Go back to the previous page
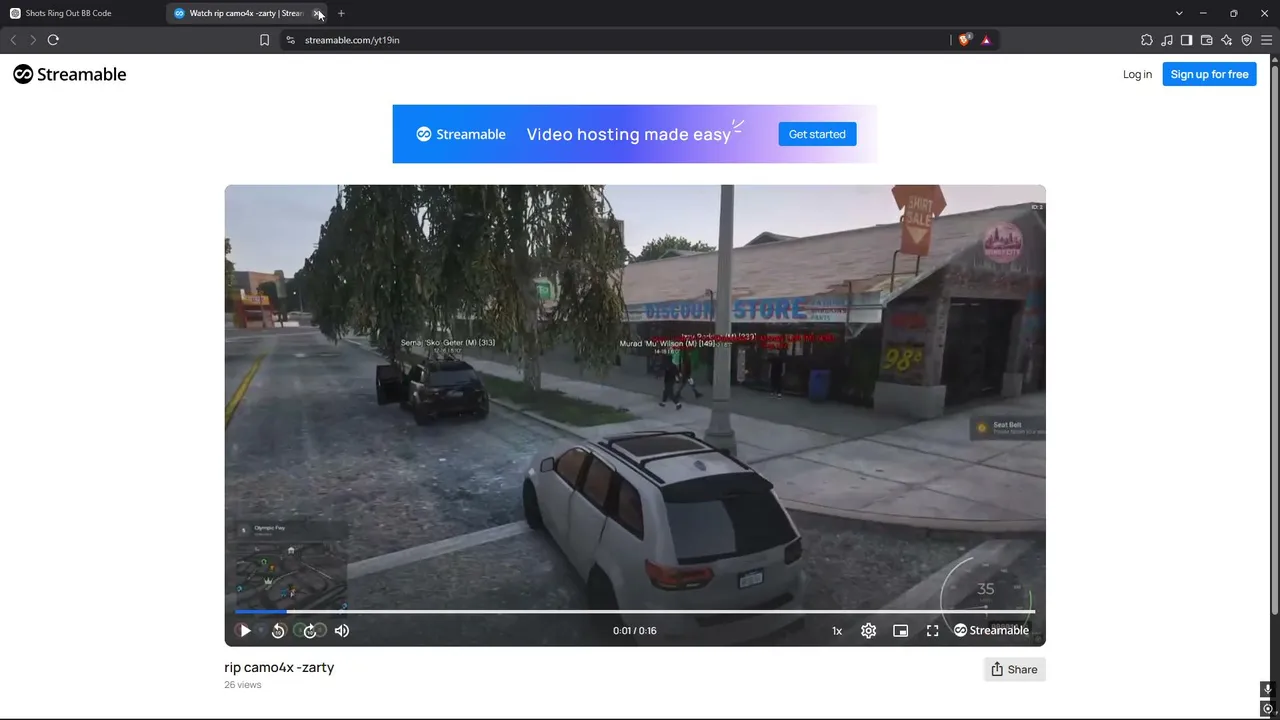The width and height of the screenshot is (1280, 720). 13,40
